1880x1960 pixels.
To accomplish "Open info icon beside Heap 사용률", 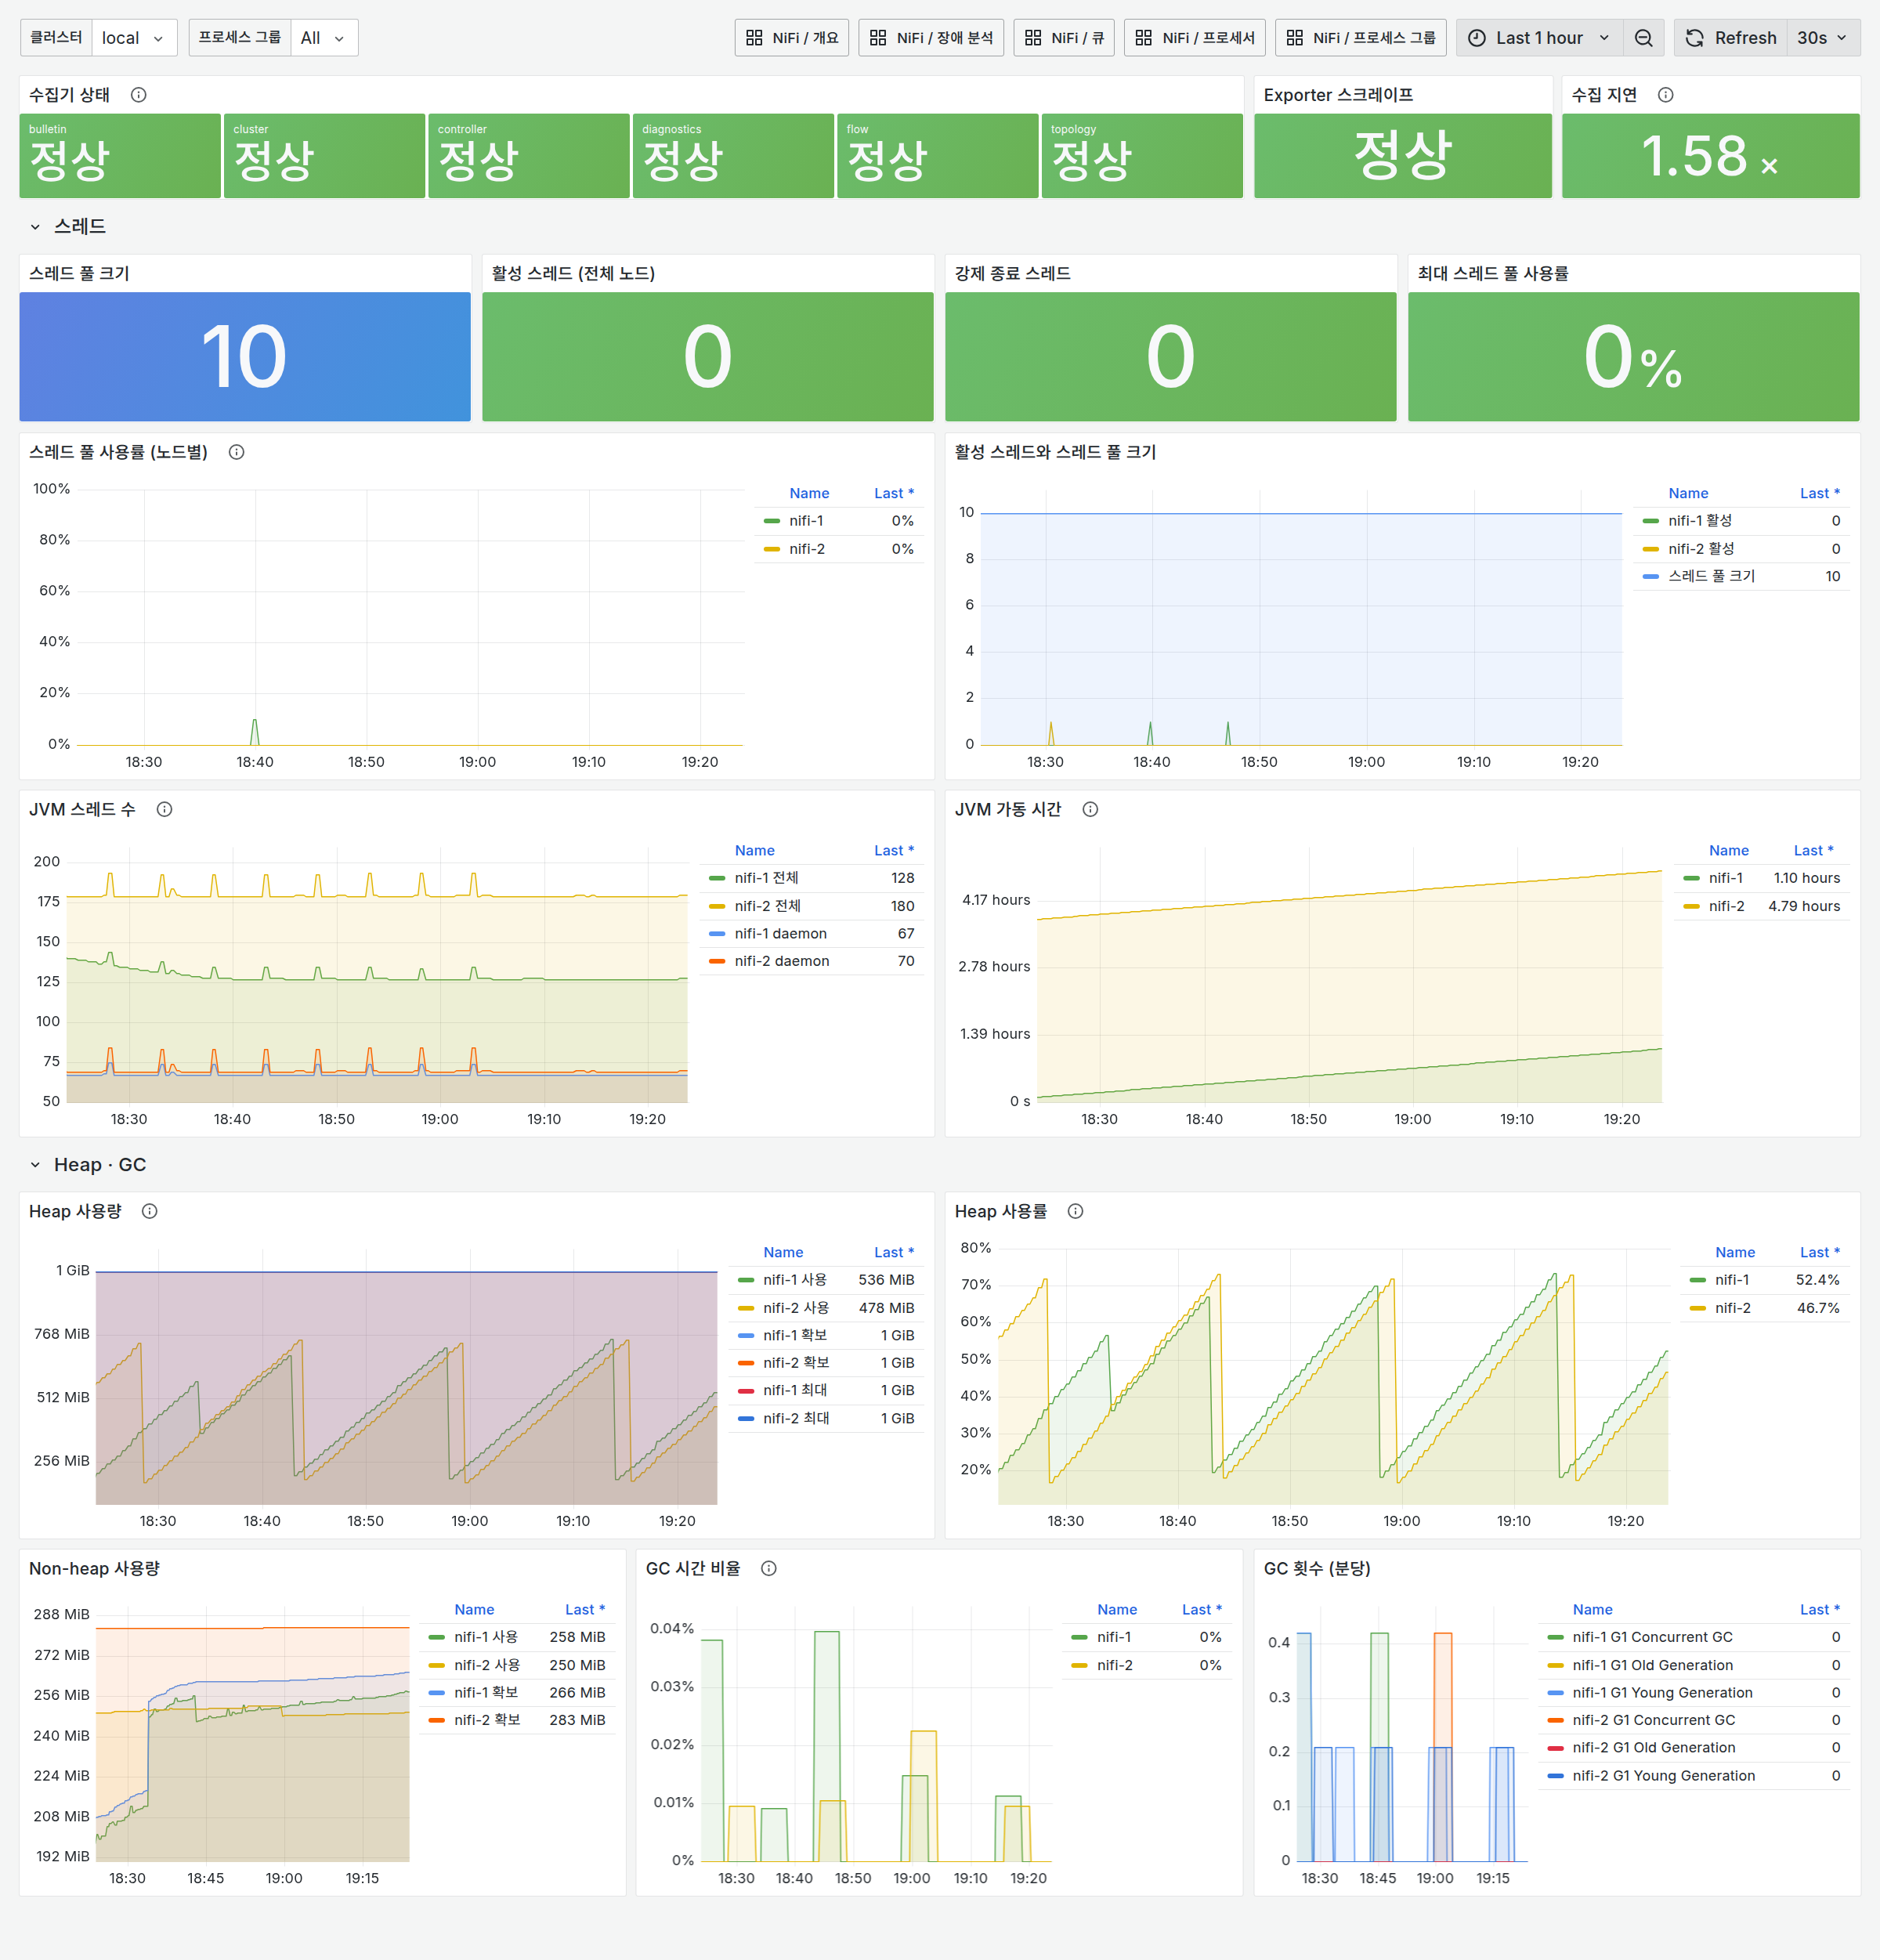I will point(1076,1211).
